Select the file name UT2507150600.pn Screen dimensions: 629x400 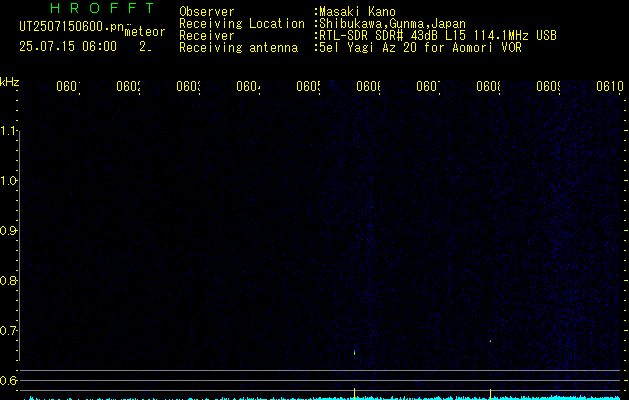(71, 27)
